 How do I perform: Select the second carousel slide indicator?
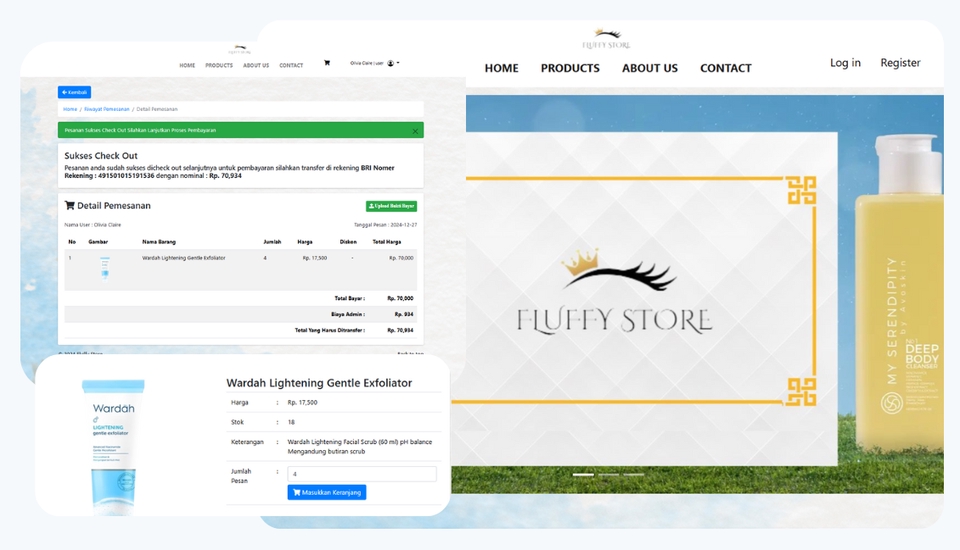tap(609, 475)
